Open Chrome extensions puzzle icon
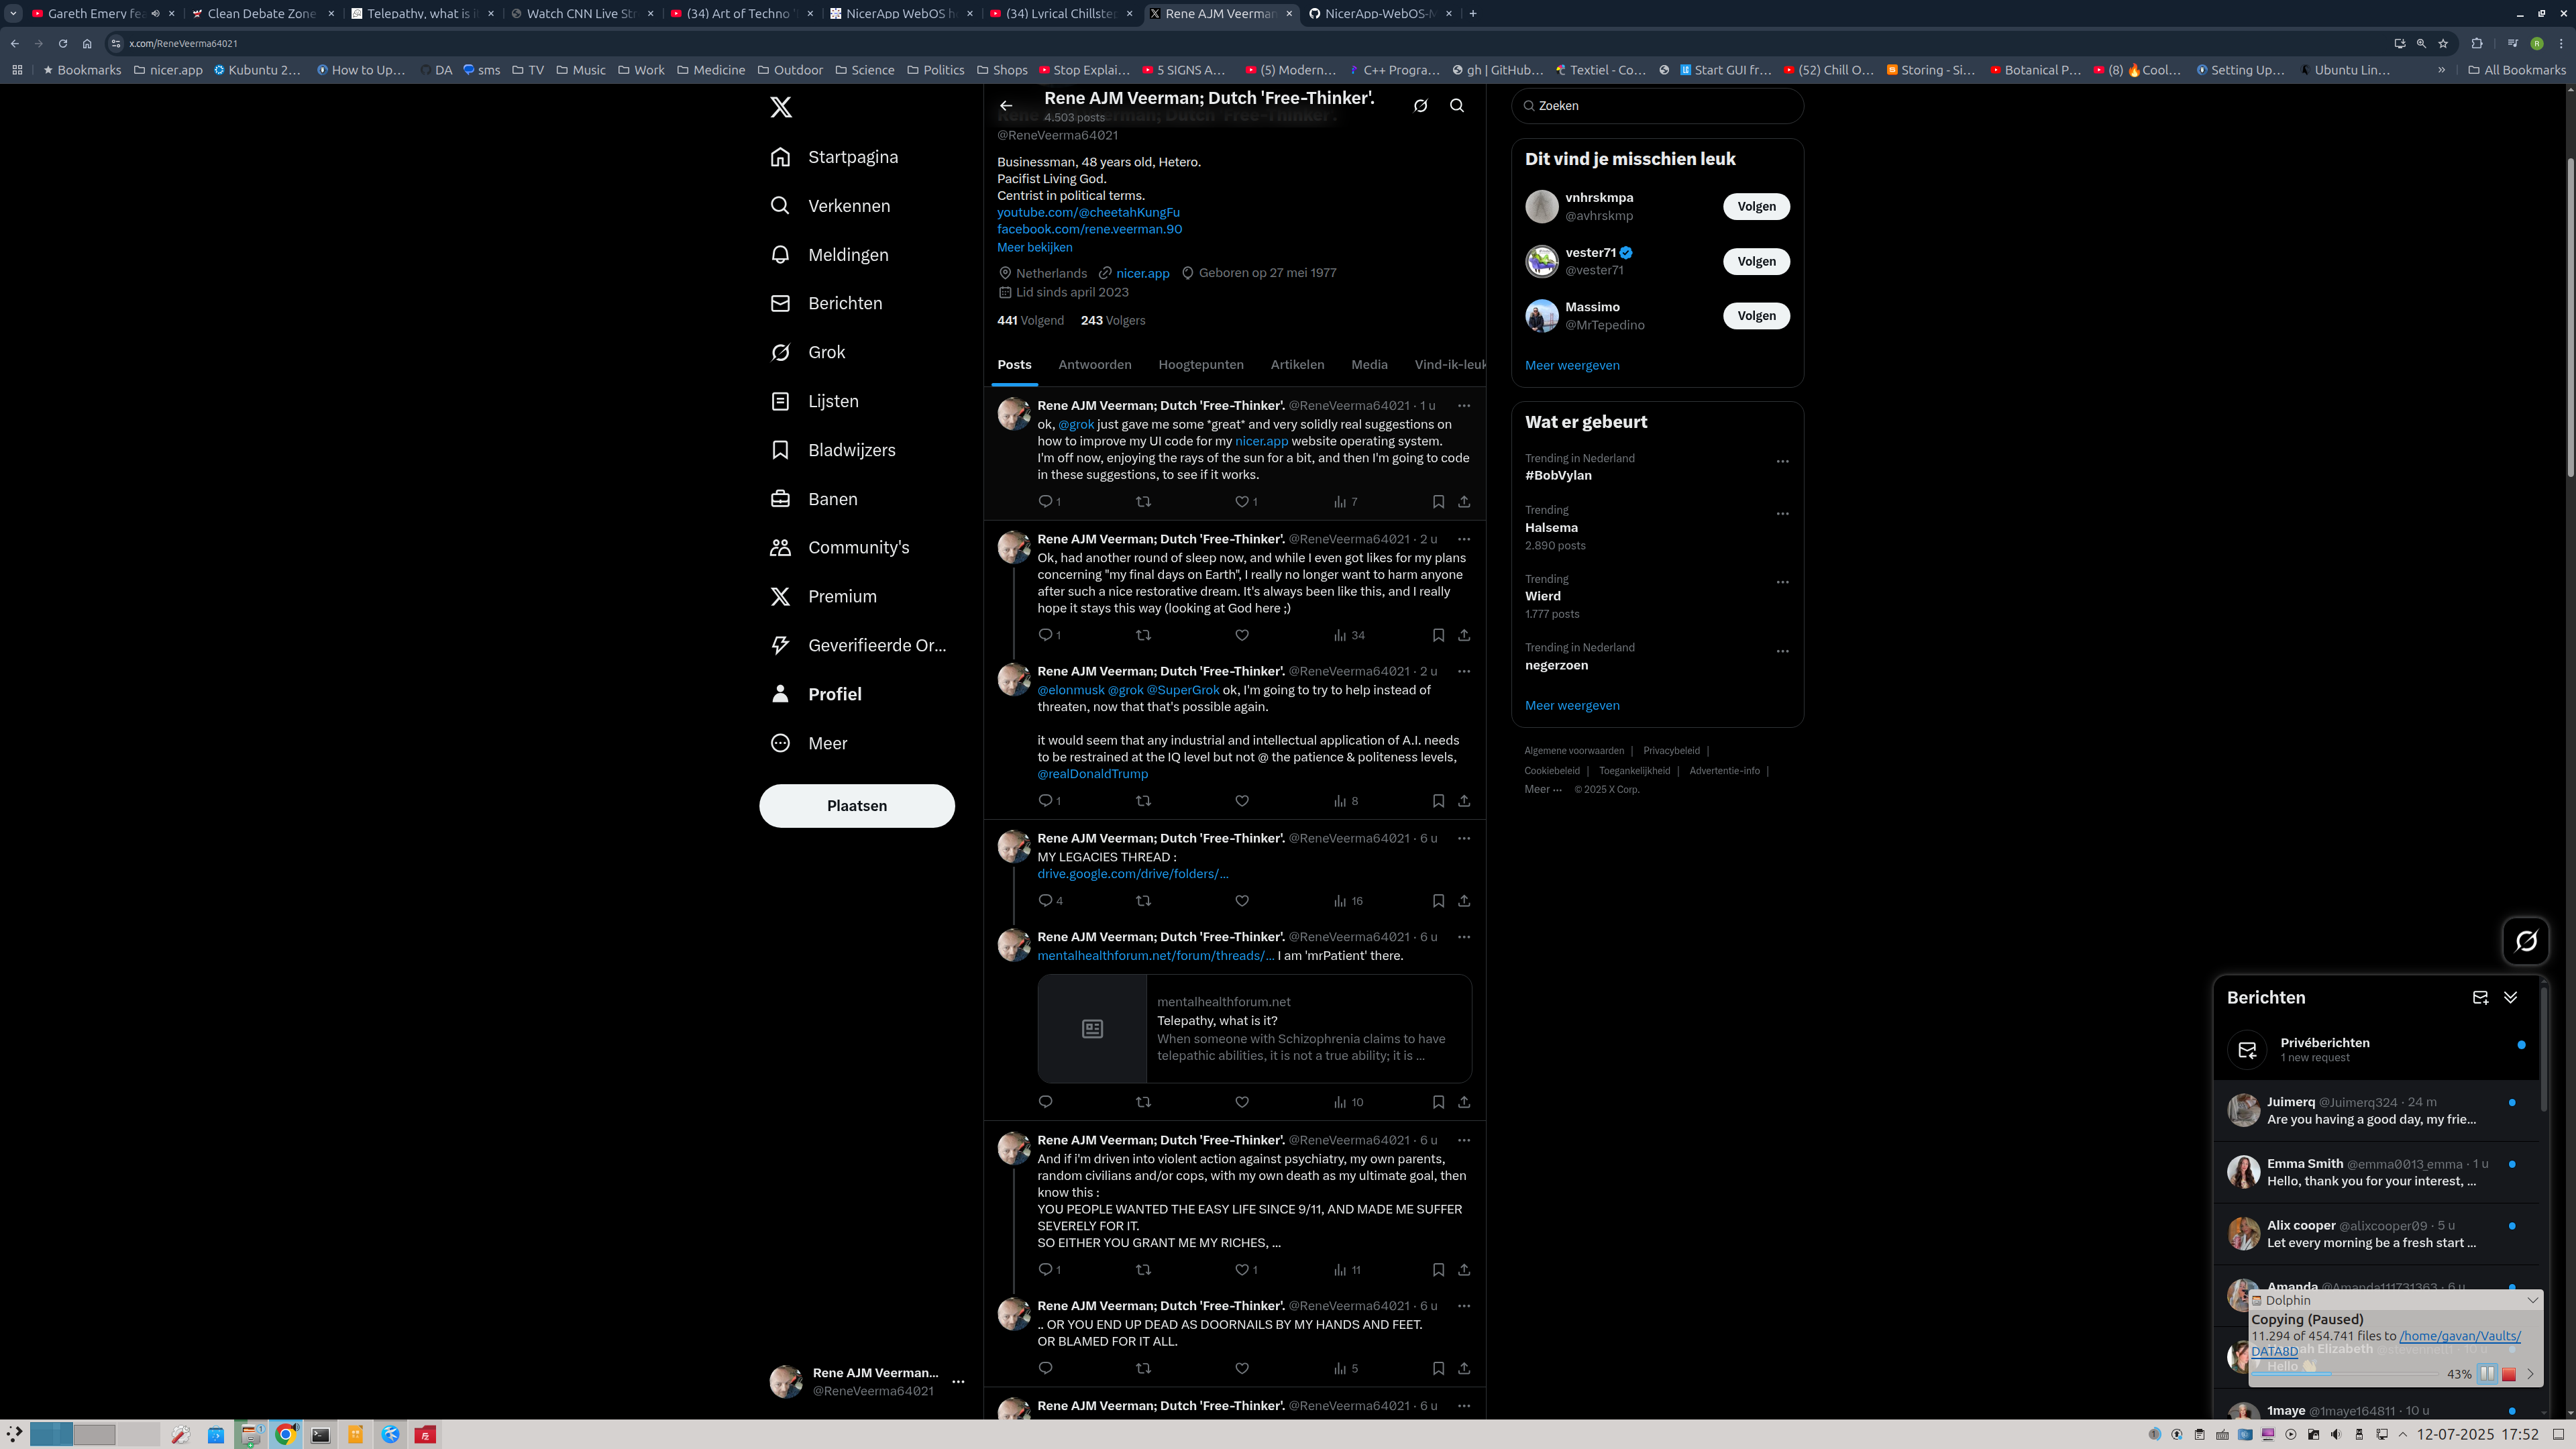 [2477, 43]
